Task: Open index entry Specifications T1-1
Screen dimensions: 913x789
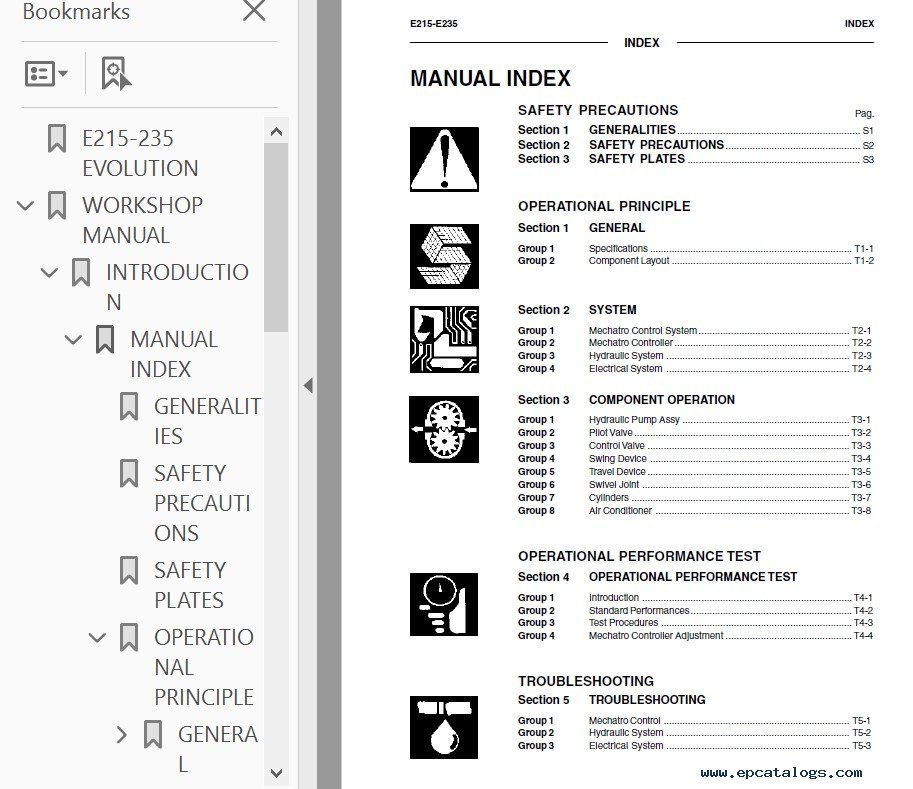Action: [696, 249]
